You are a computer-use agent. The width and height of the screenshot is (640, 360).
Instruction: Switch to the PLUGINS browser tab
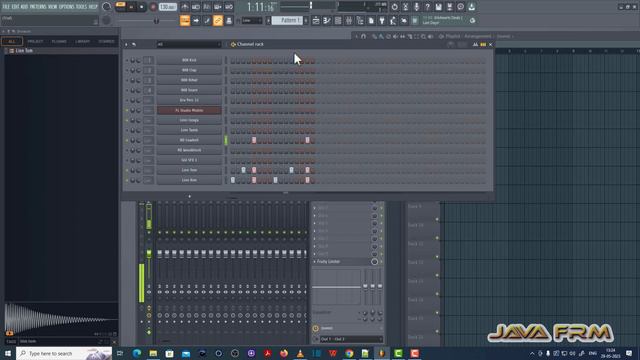coord(59,41)
